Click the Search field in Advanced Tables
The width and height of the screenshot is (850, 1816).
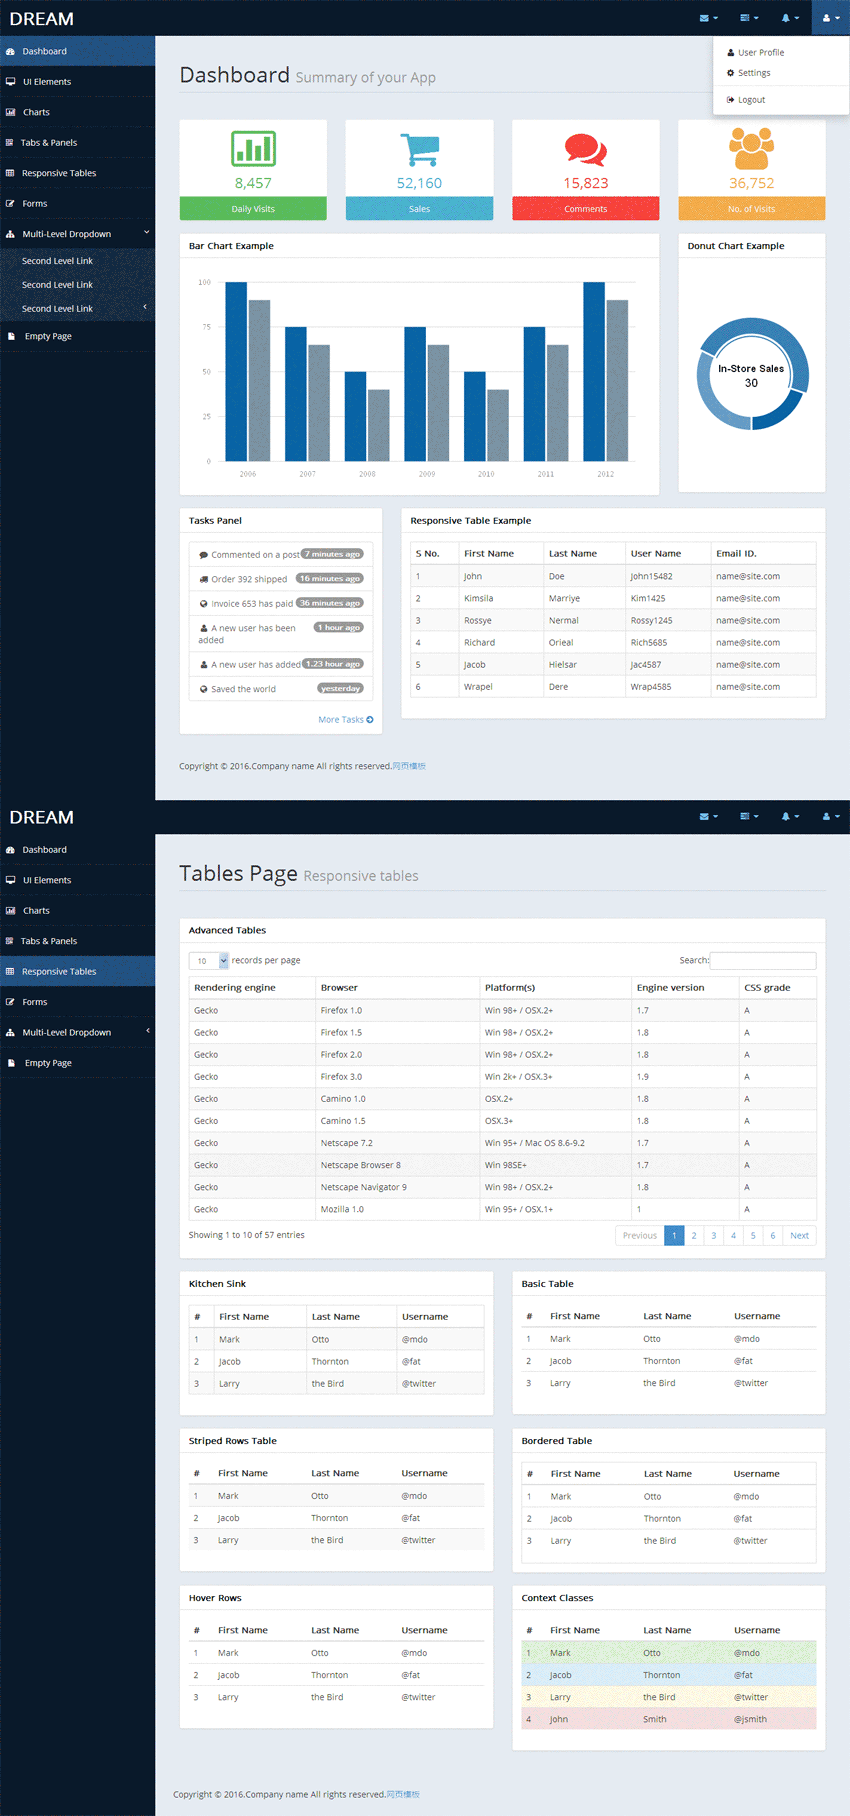[x=762, y=961]
